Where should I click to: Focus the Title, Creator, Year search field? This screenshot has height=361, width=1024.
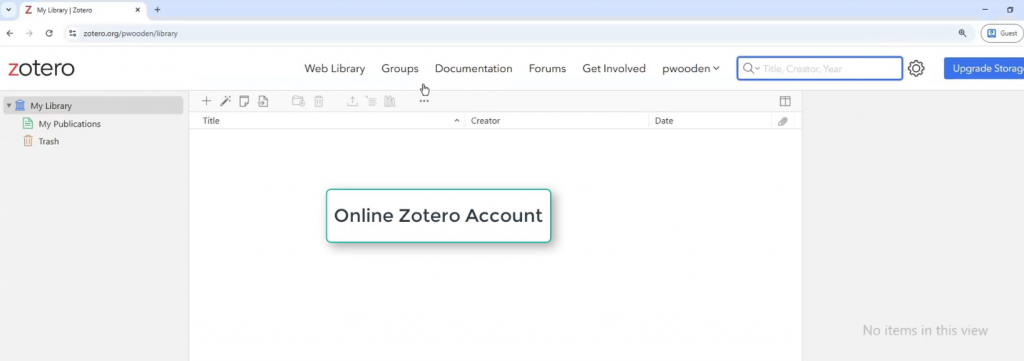click(x=831, y=69)
